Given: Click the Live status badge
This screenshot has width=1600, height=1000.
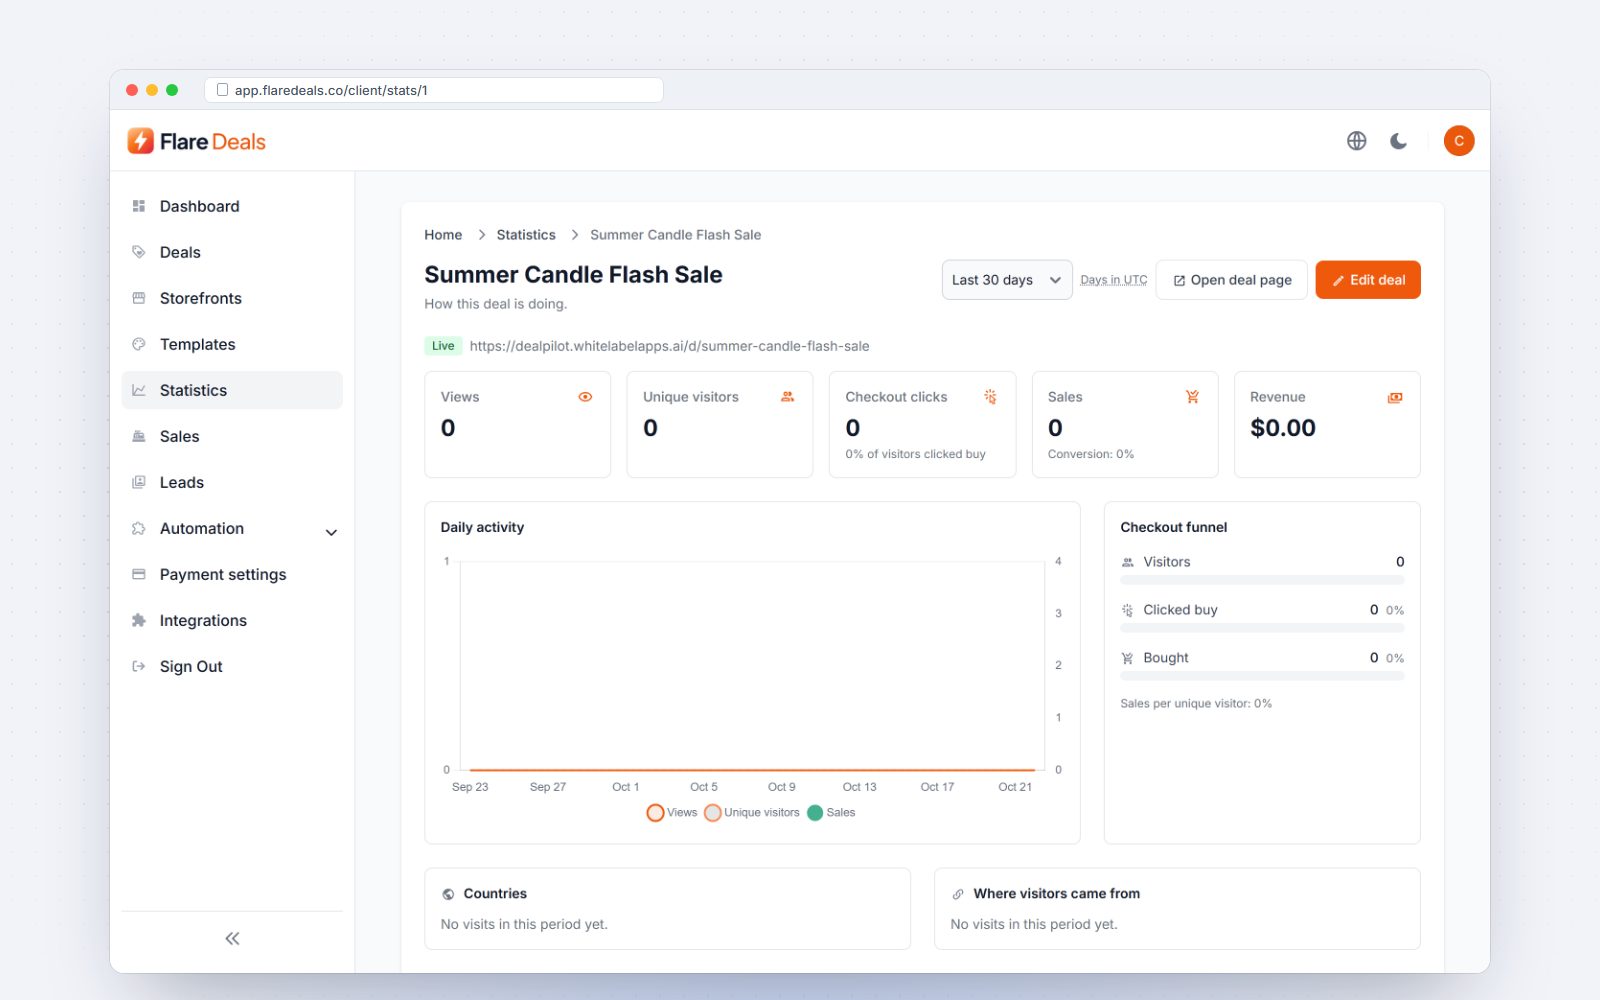Looking at the screenshot, I should click(443, 346).
